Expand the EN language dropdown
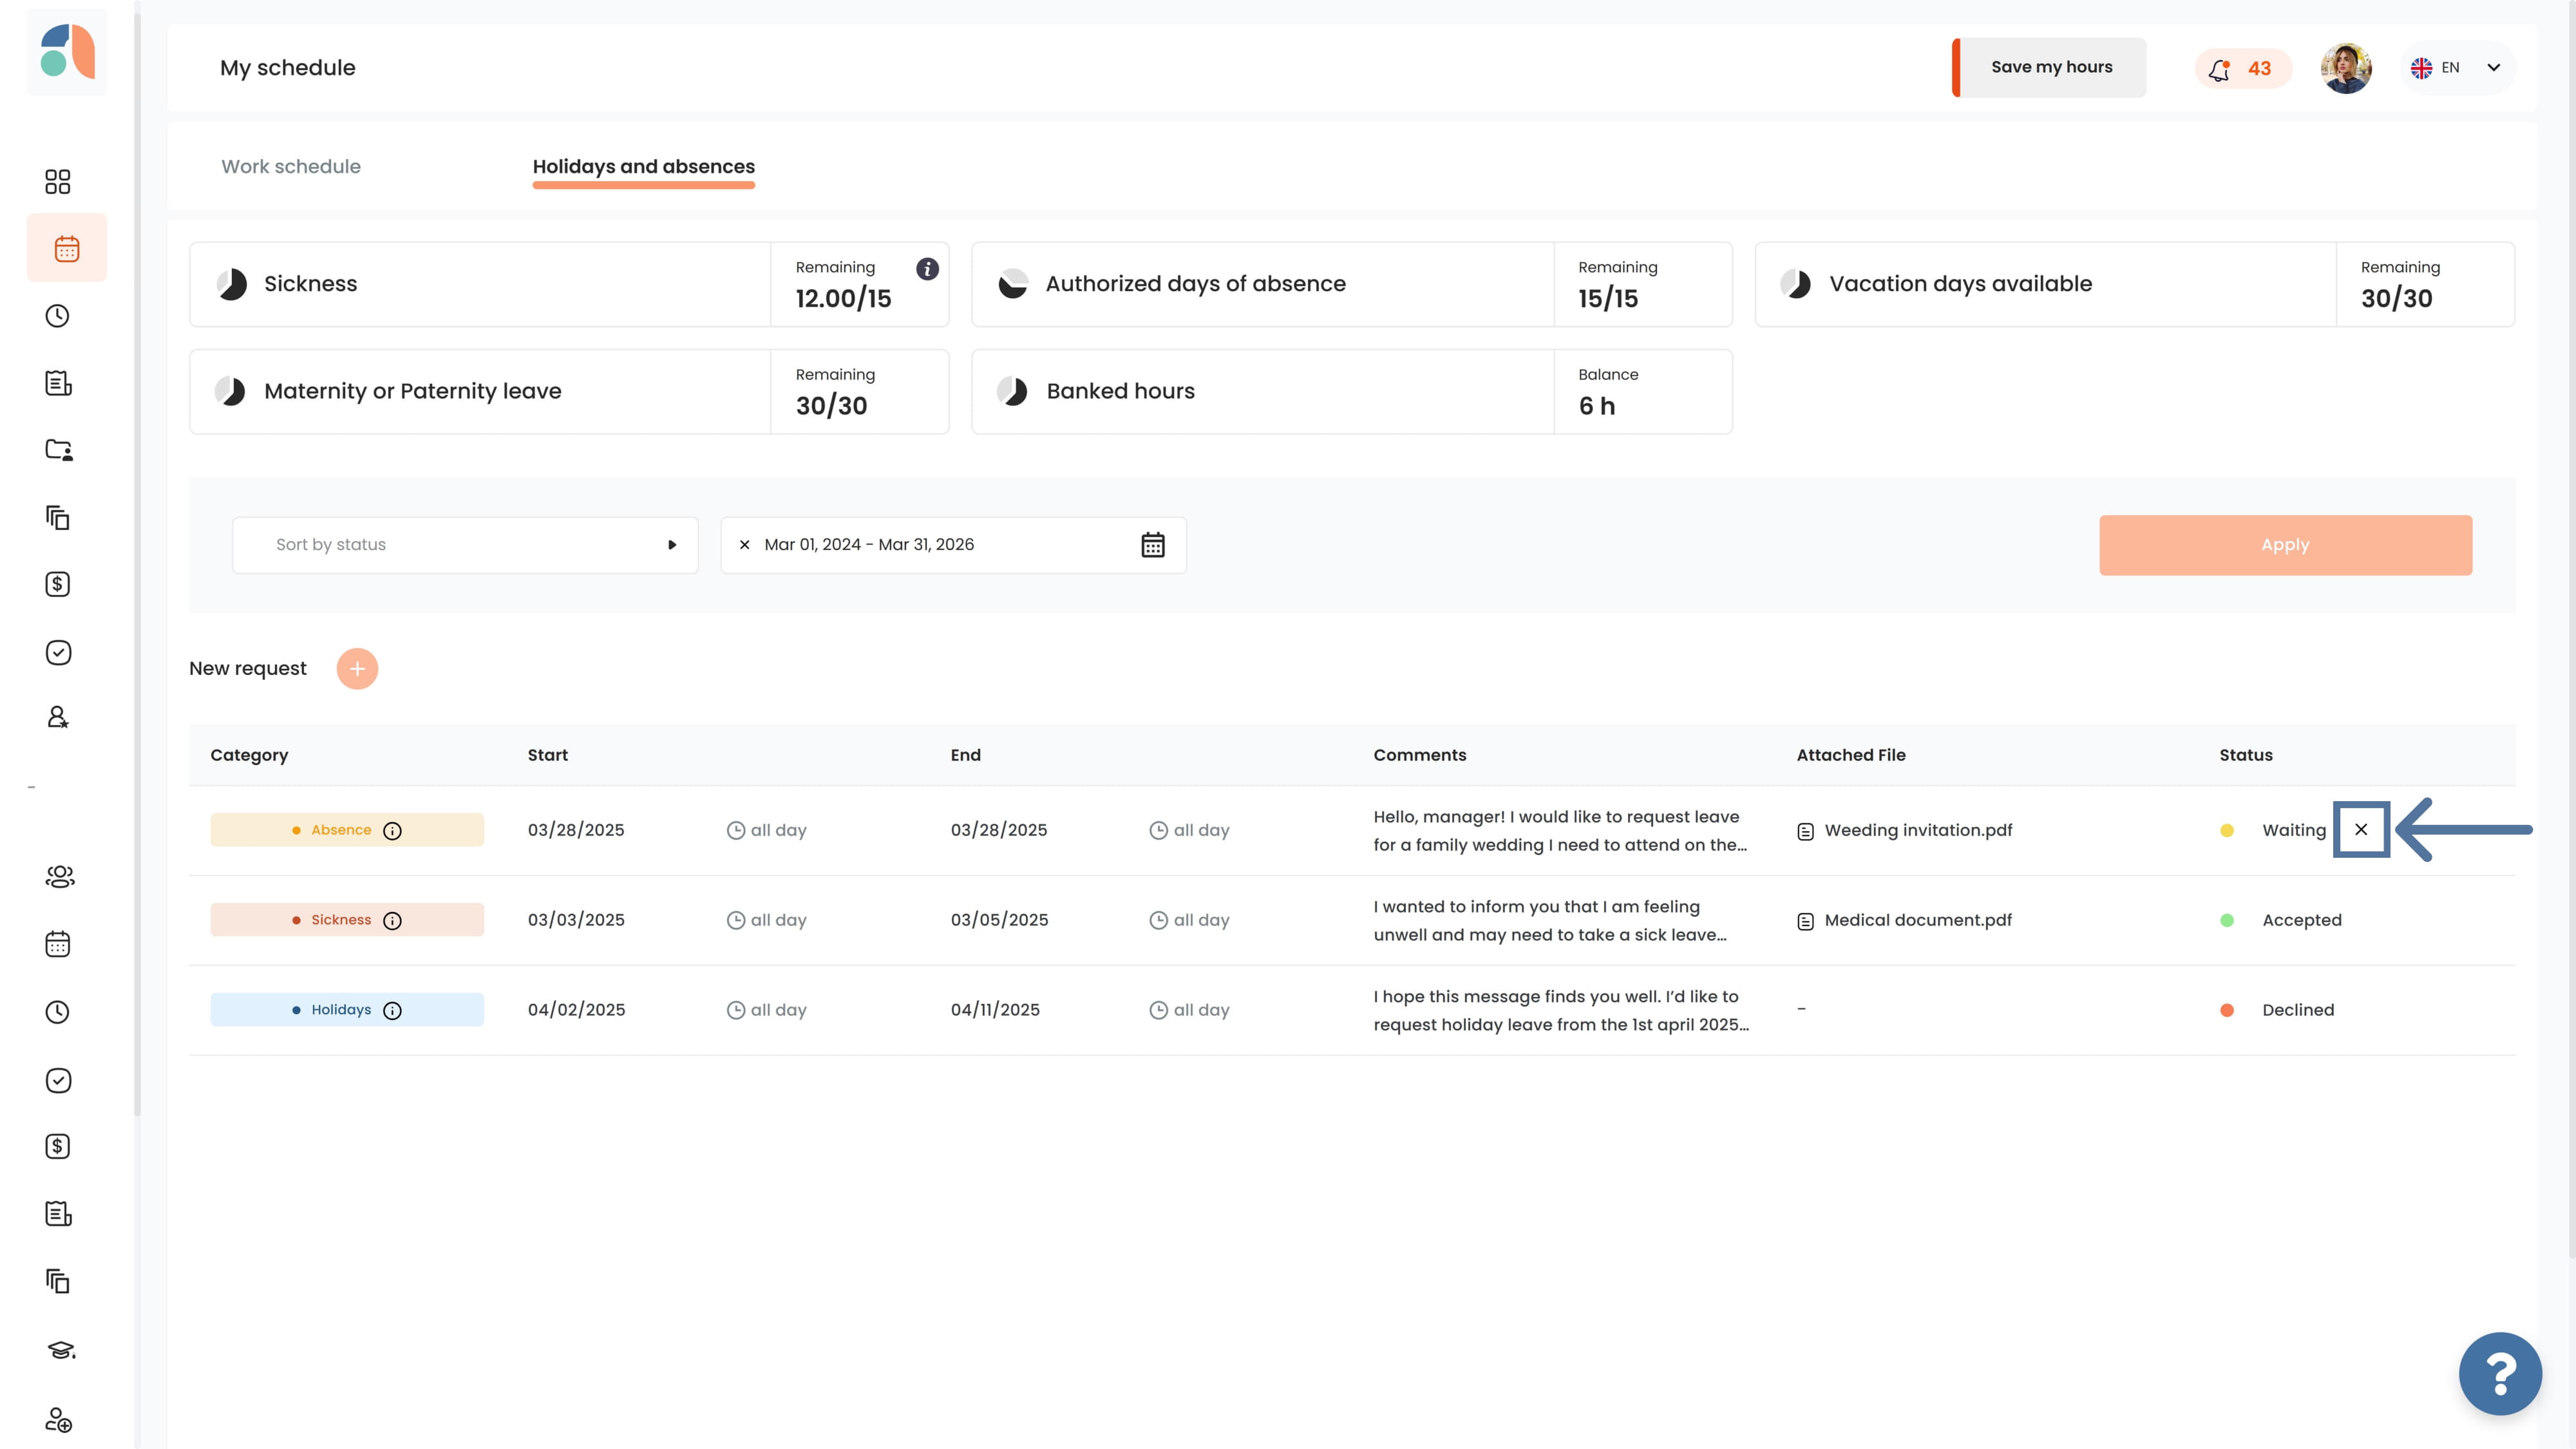This screenshot has height=1449, width=2576. [x=2457, y=68]
